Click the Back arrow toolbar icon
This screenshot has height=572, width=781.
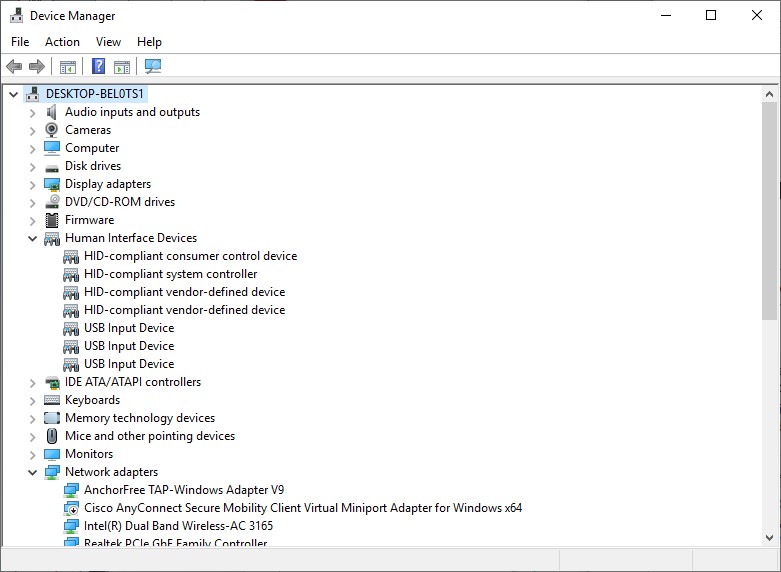pos(14,66)
